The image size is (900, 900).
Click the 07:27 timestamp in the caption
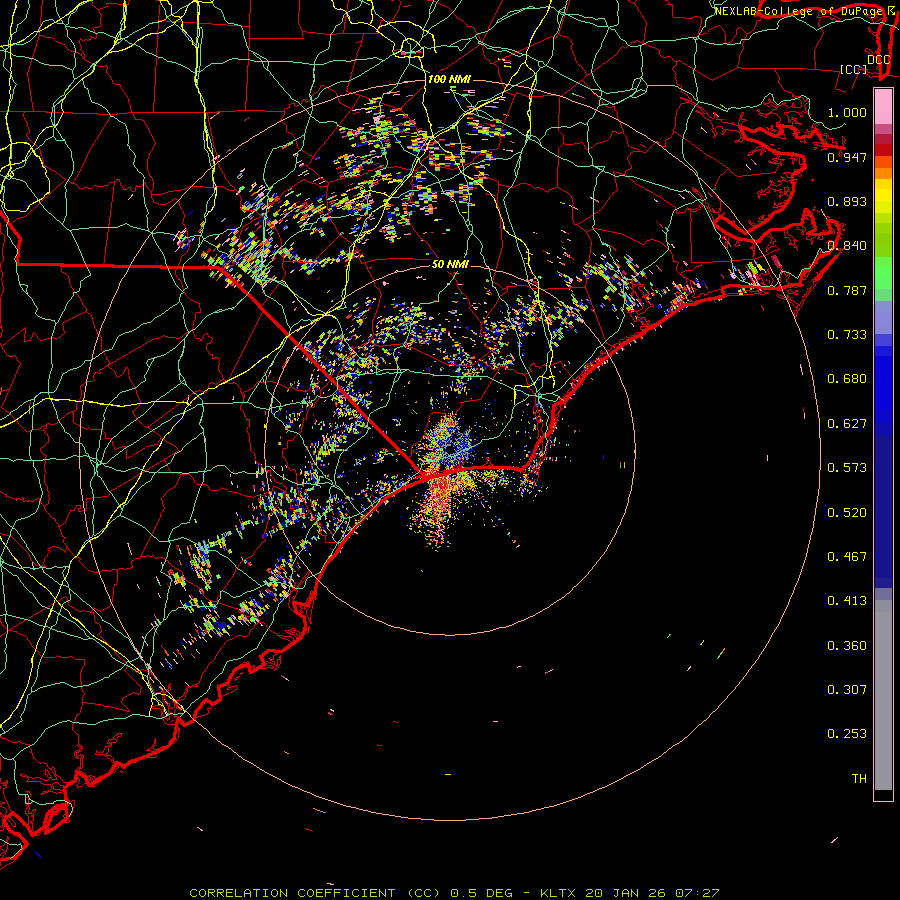click(697, 893)
